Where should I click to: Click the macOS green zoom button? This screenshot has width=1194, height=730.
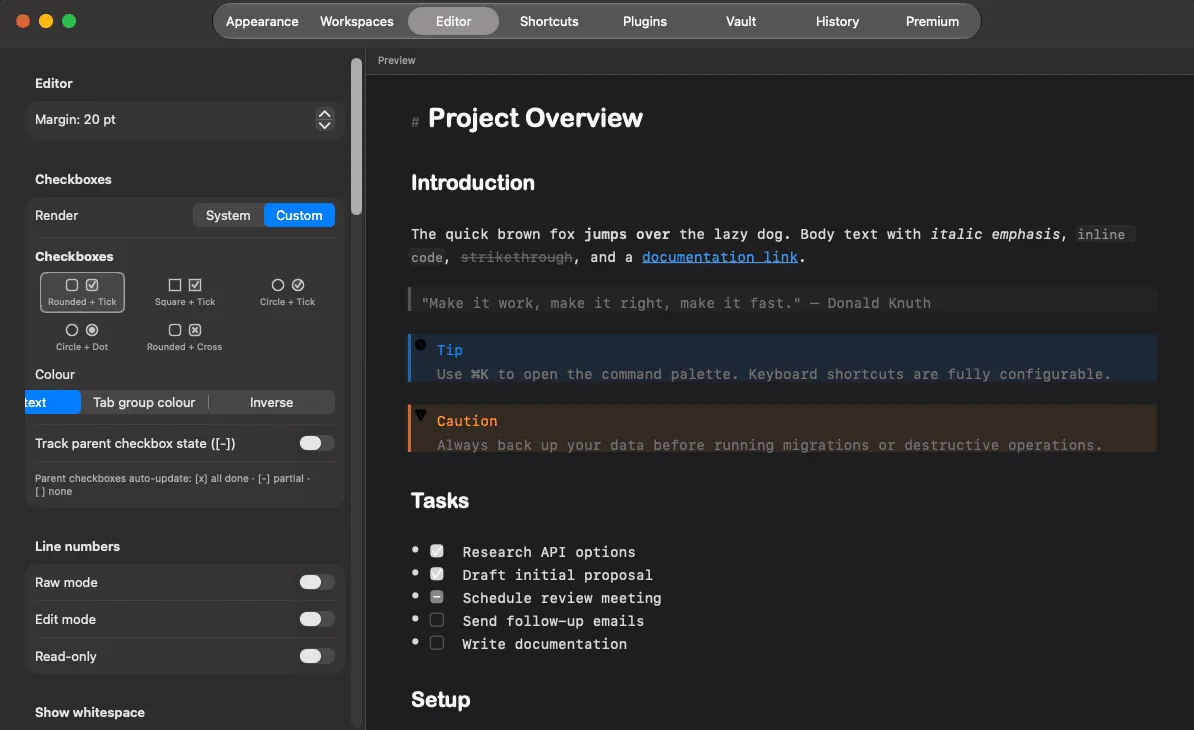coord(69,21)
